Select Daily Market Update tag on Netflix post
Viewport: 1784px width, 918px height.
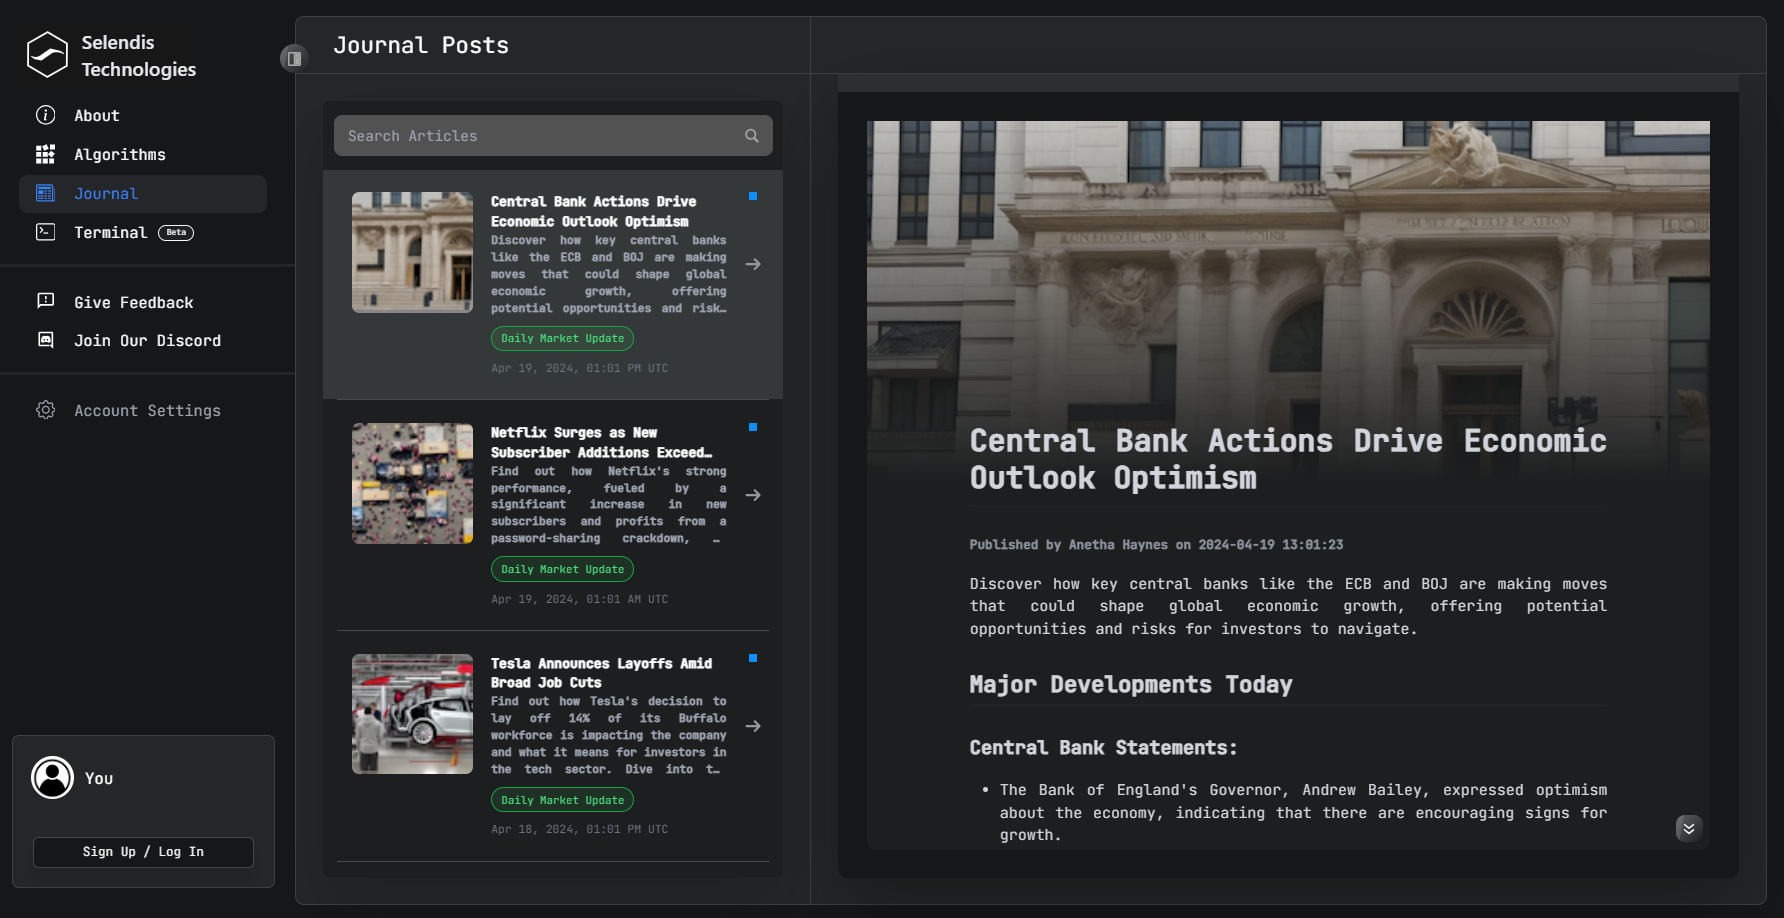(x=562, y=569)
